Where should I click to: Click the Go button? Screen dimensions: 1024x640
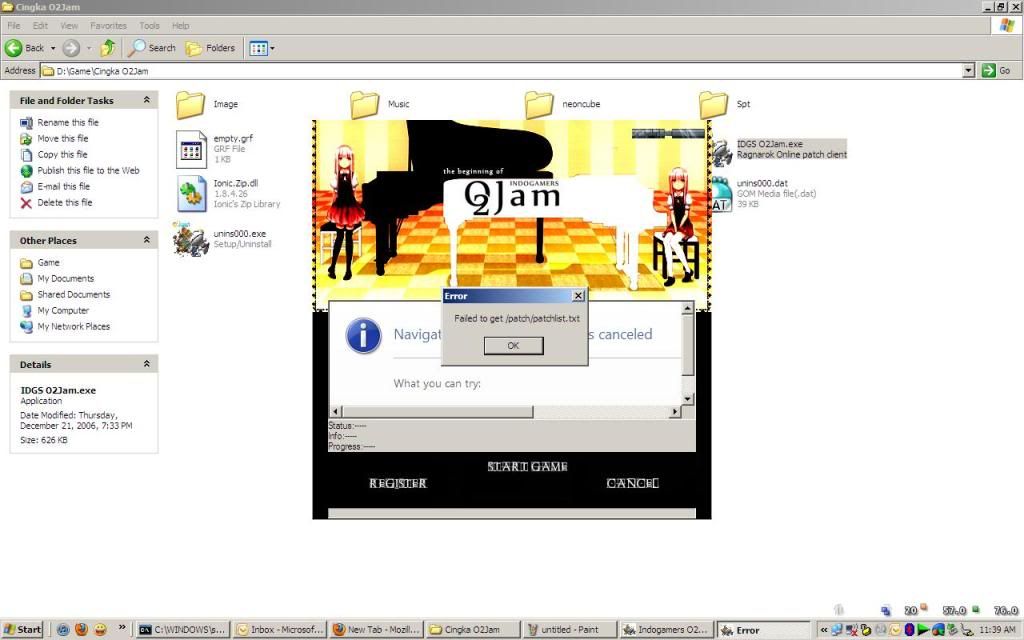pos(997,71)
